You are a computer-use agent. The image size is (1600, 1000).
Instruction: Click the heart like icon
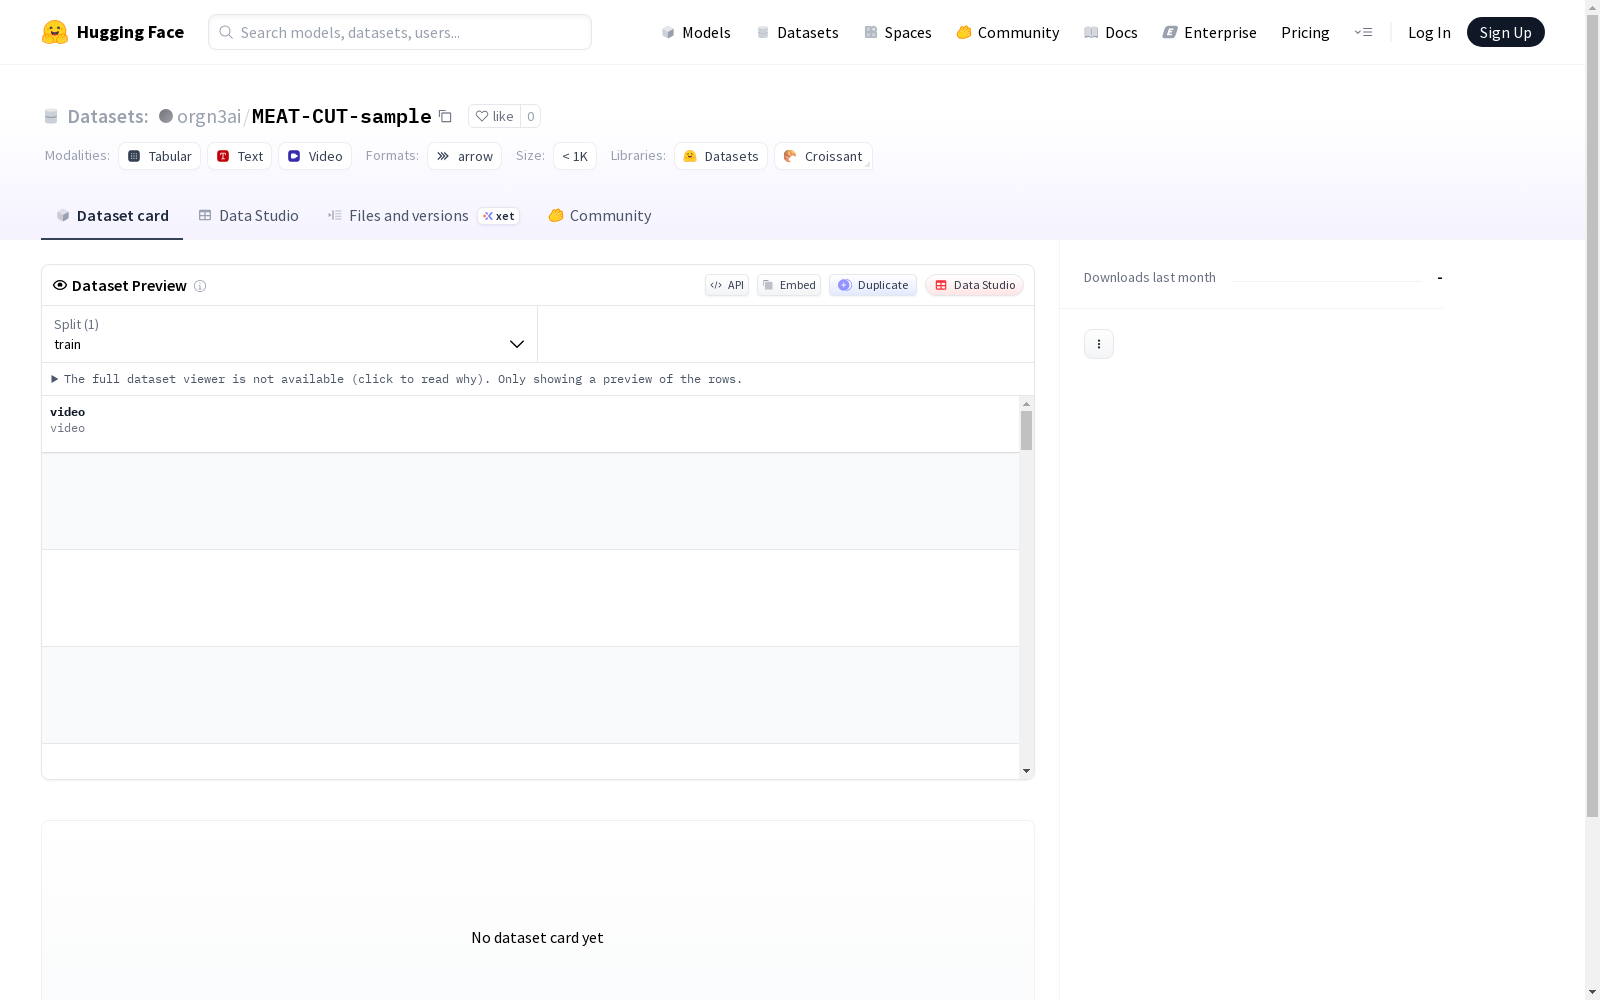click(x=482, y=116)
